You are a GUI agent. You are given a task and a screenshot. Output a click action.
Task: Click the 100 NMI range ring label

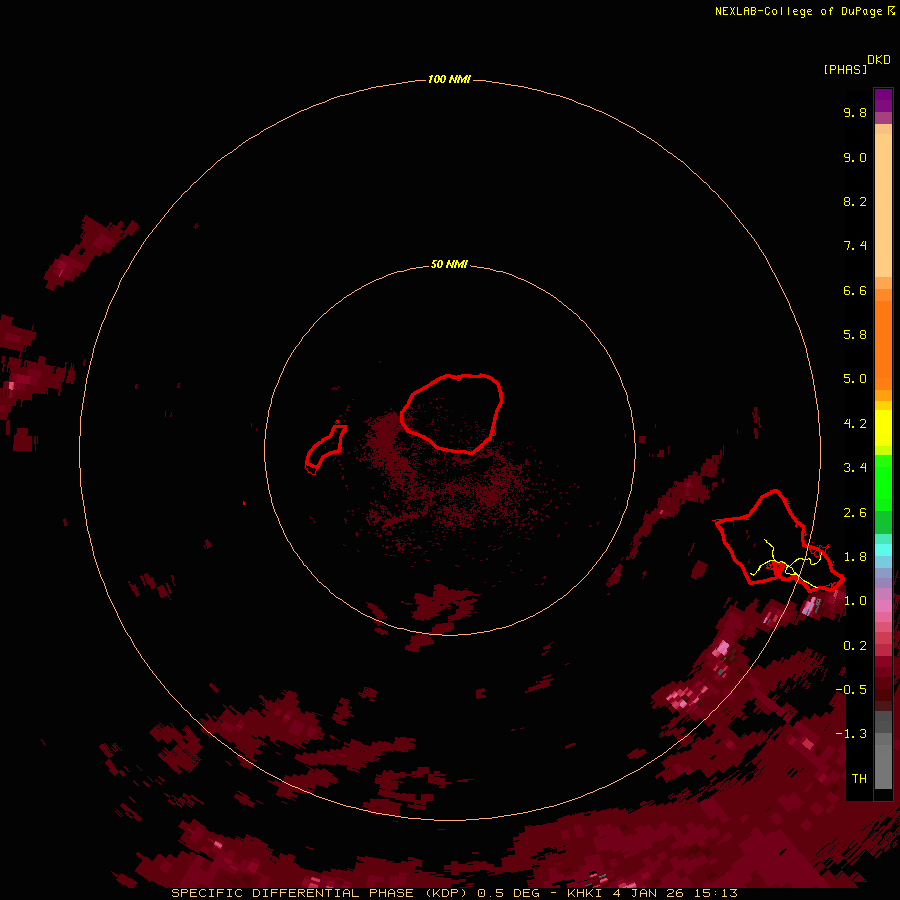449,79
